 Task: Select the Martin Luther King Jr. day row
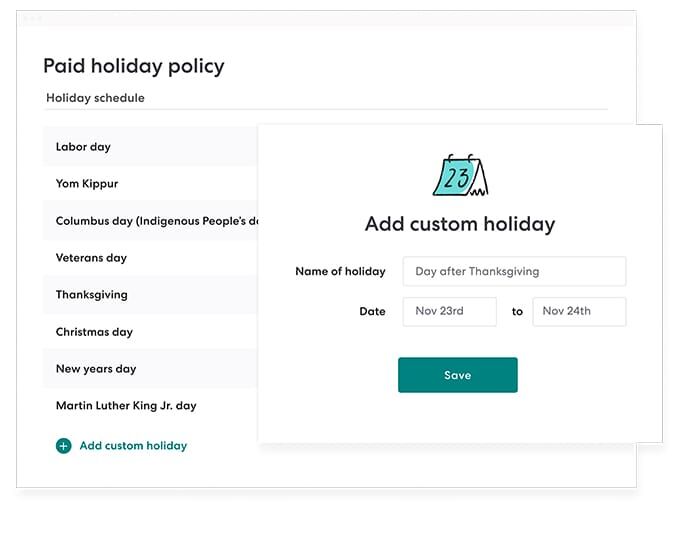tap(150, 405)
